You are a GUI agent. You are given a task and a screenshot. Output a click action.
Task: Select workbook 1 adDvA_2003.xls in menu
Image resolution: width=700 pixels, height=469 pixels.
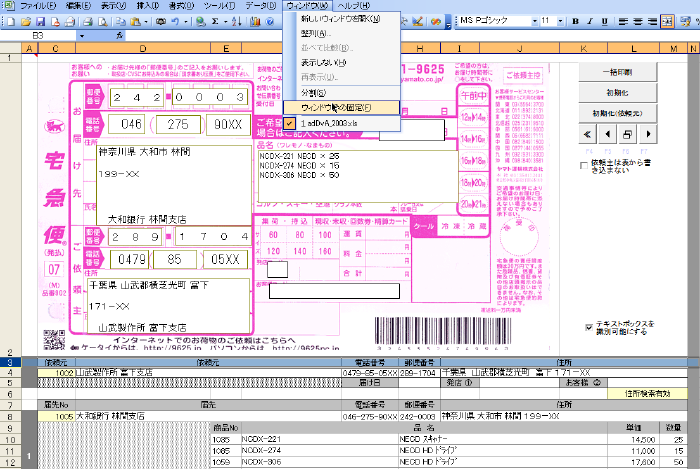pyautogui.click(x=342, y=123)
